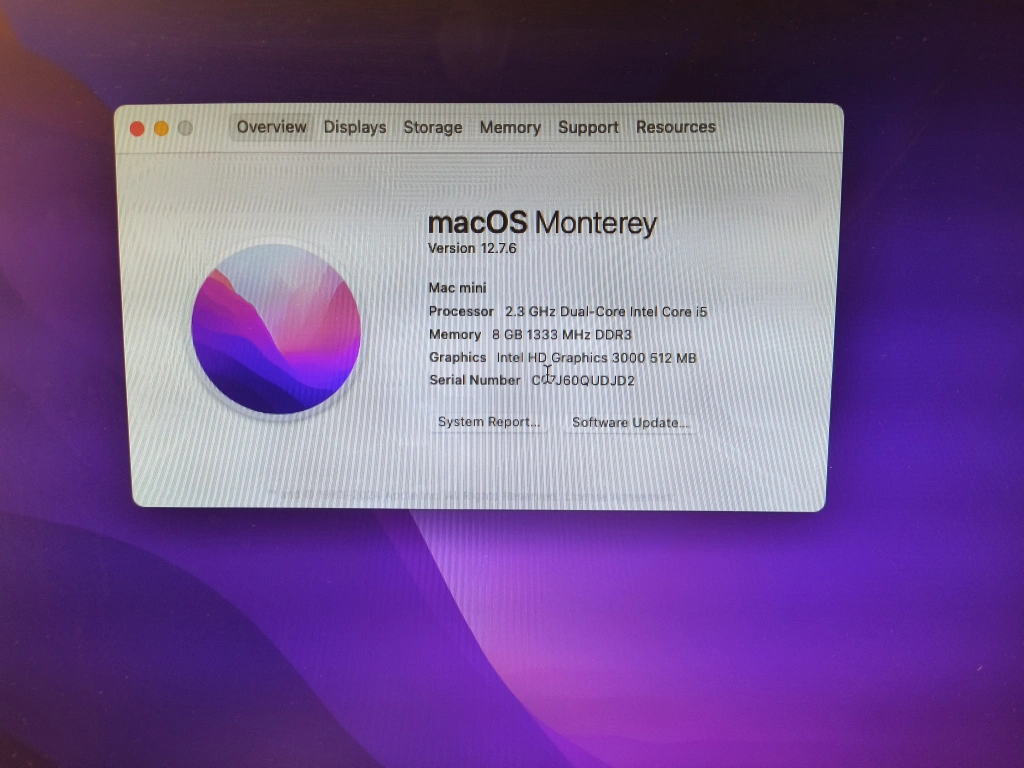Click the System Report... button

(488, 422)
